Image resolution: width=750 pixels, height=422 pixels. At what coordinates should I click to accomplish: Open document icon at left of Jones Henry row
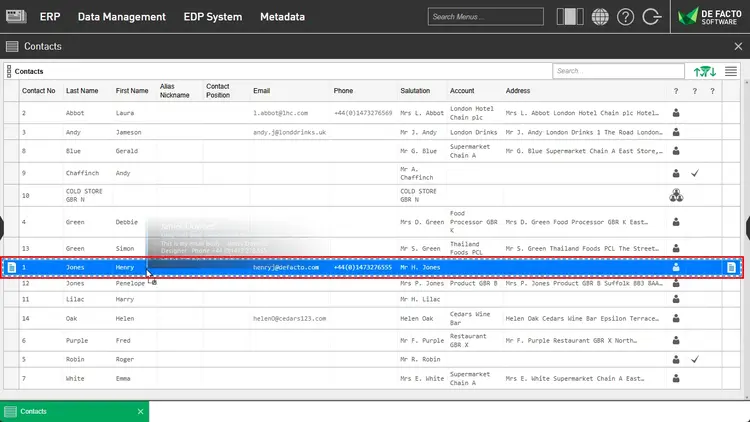tap(11, 267)
